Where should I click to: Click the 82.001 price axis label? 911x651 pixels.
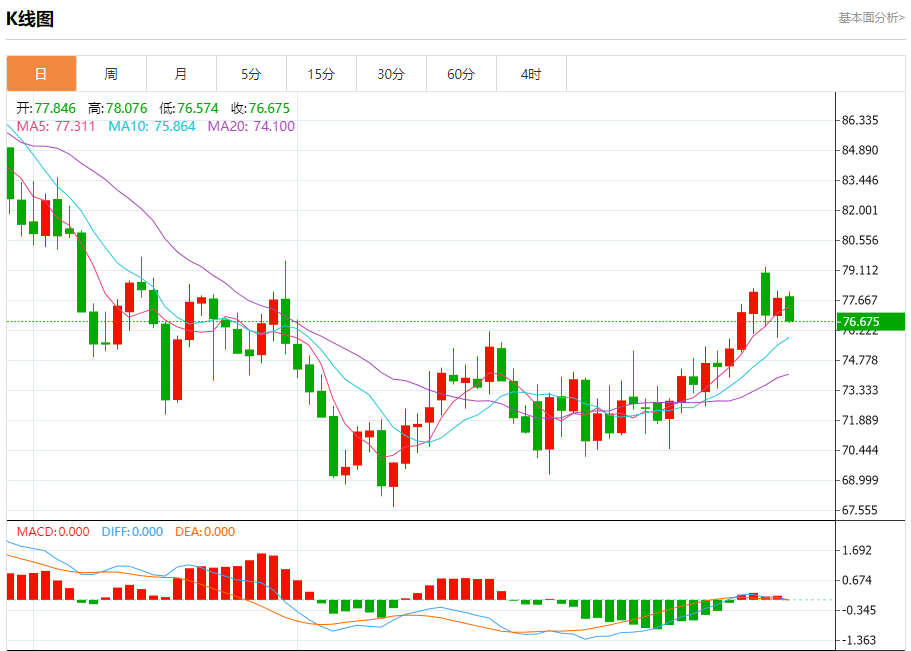tap(860, 210)
